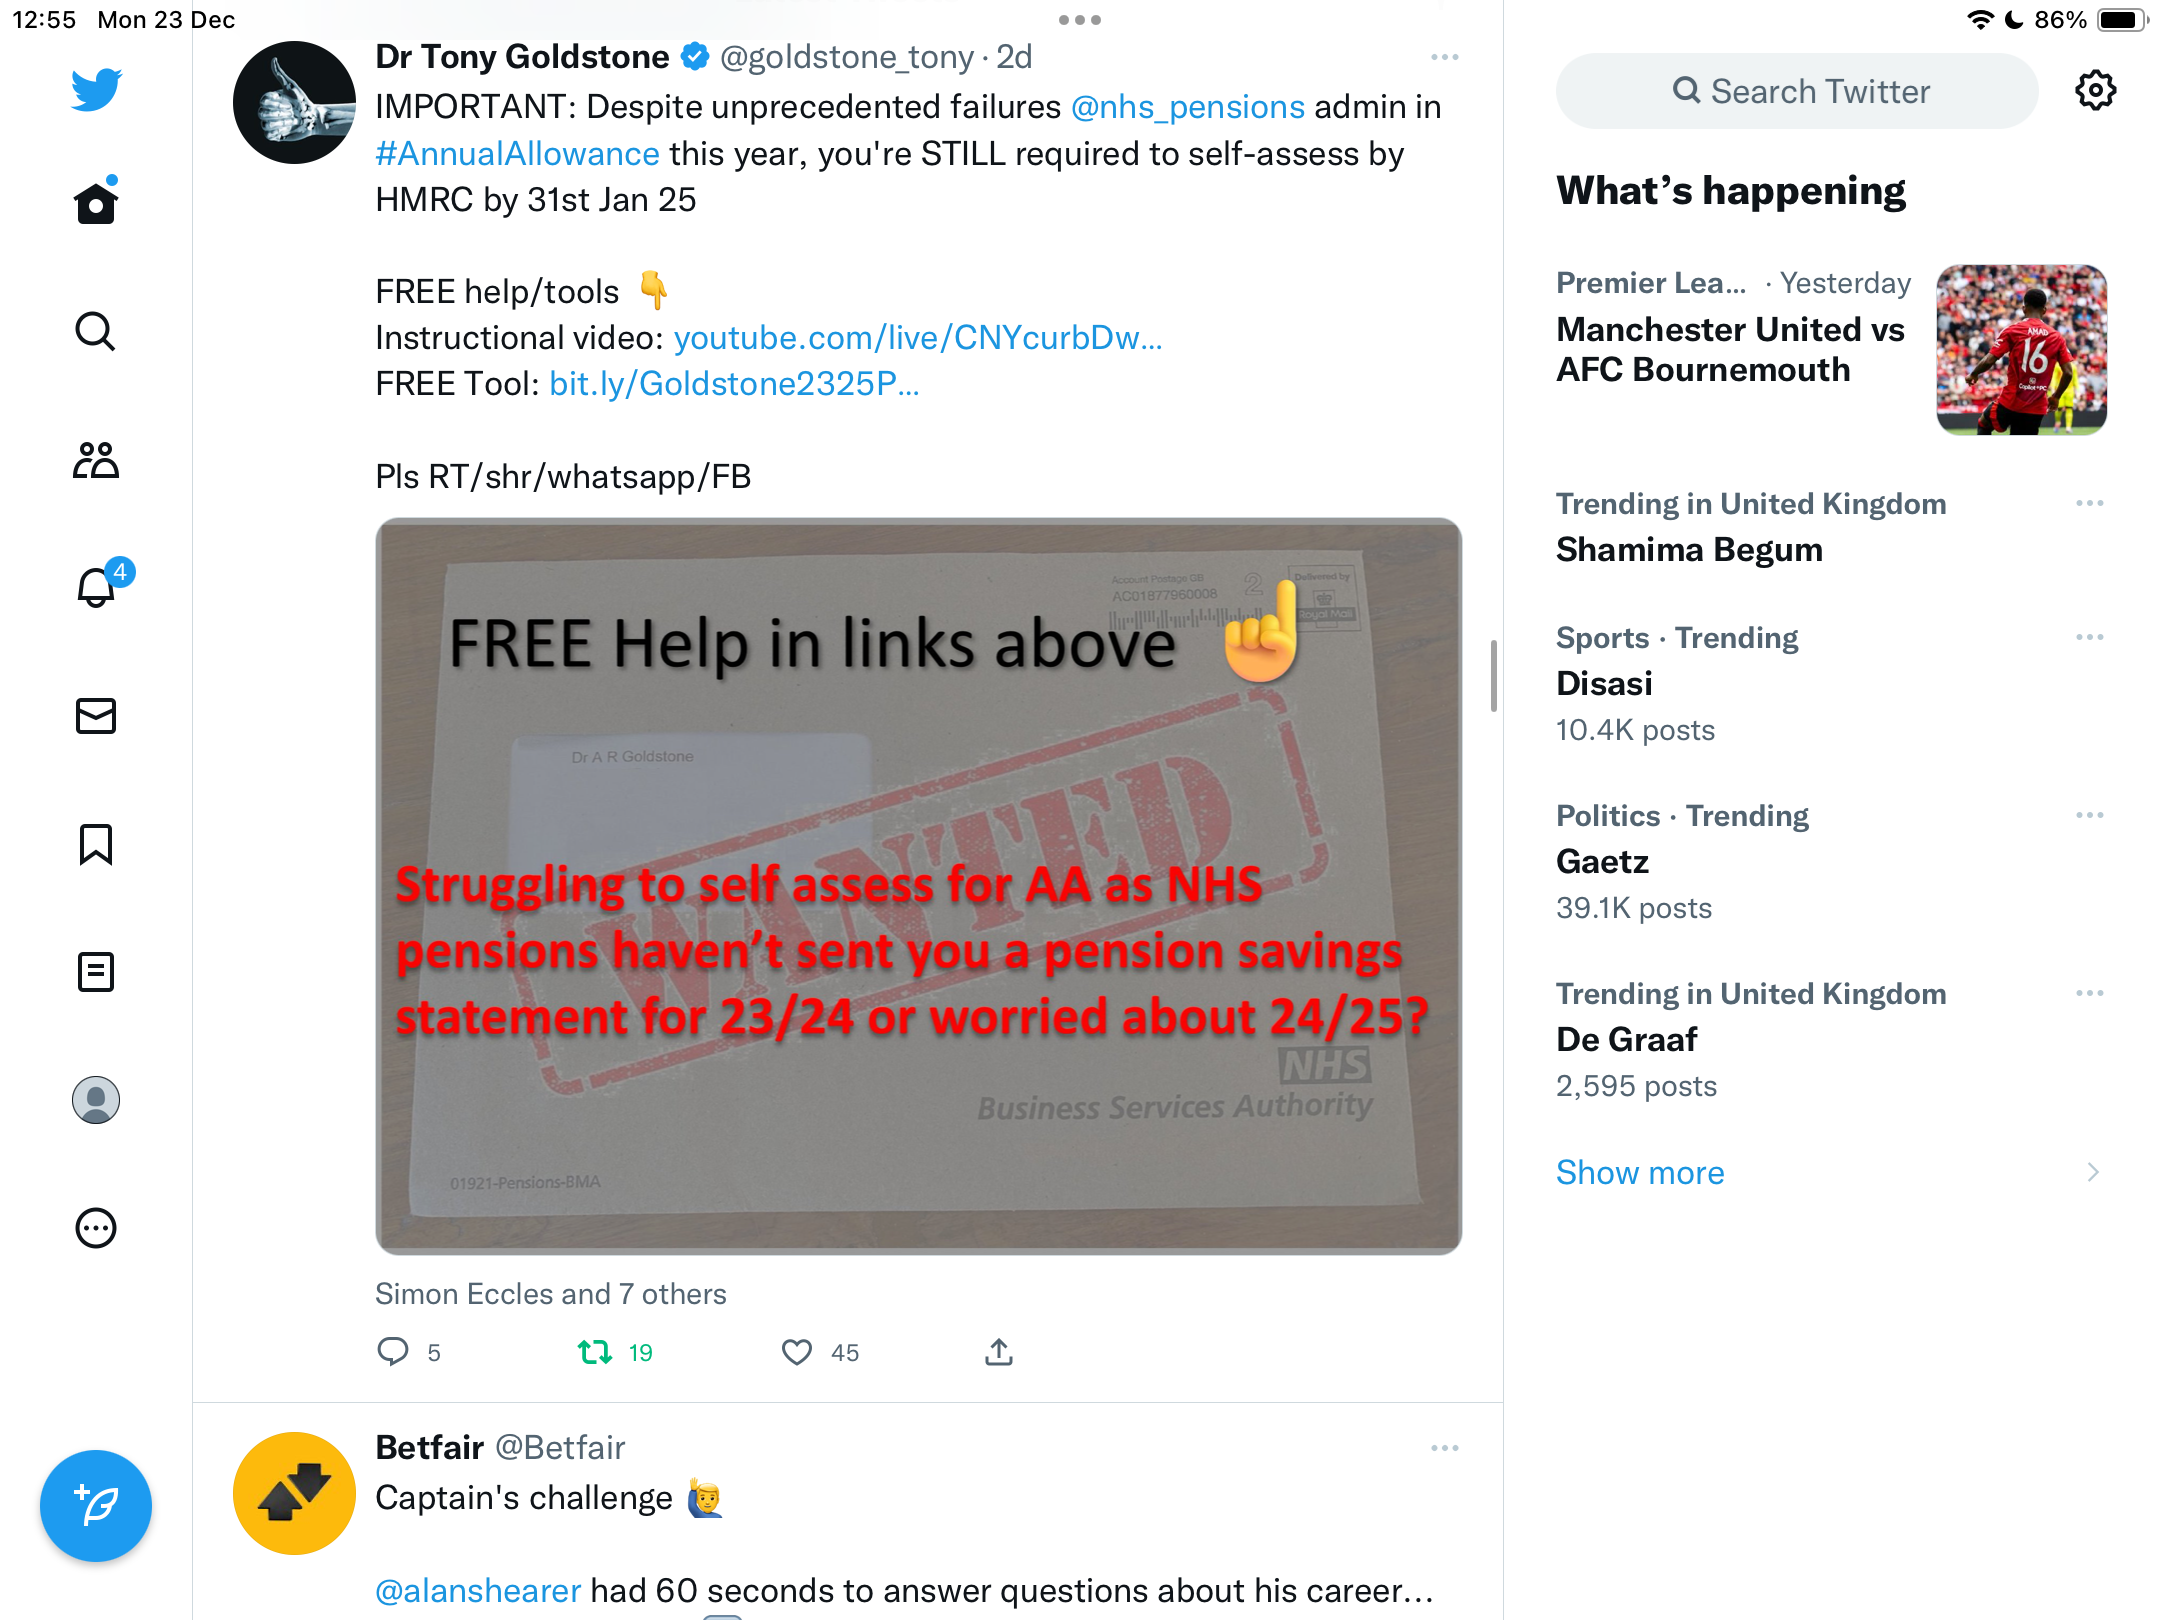Open the Gaetz trending topic

point(1830,862)
